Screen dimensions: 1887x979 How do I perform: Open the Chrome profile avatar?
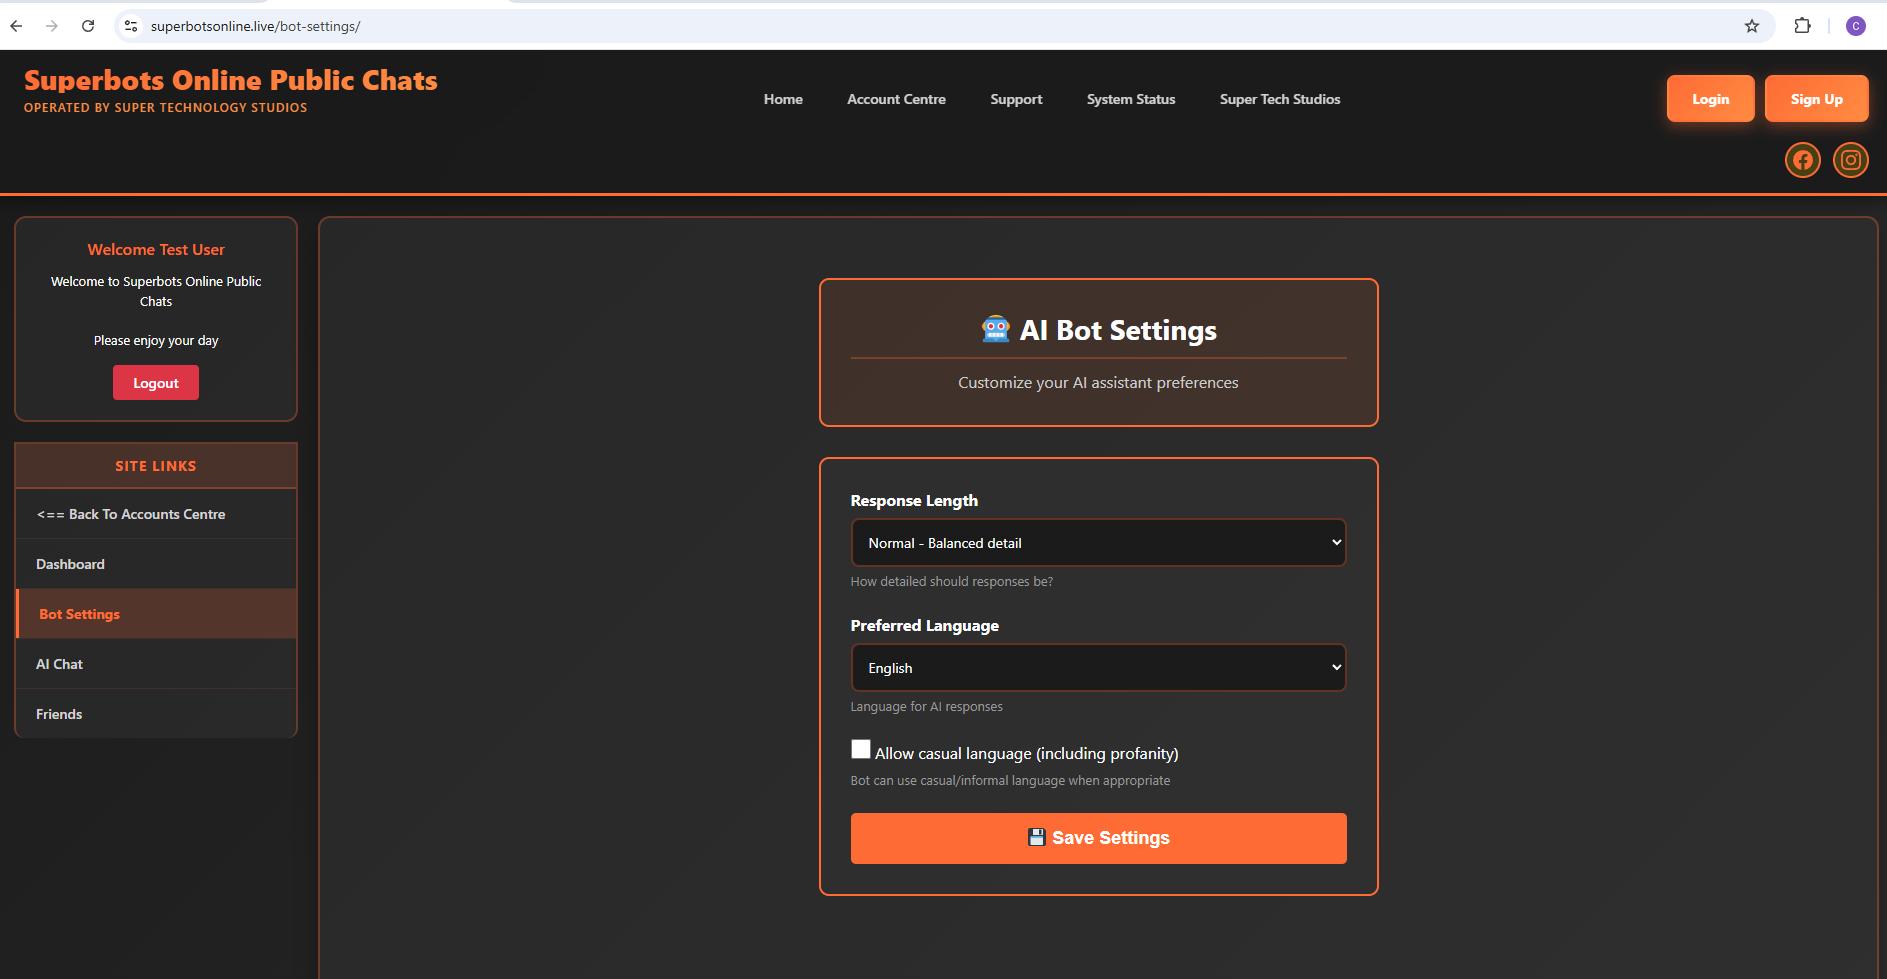(1856, 26)
